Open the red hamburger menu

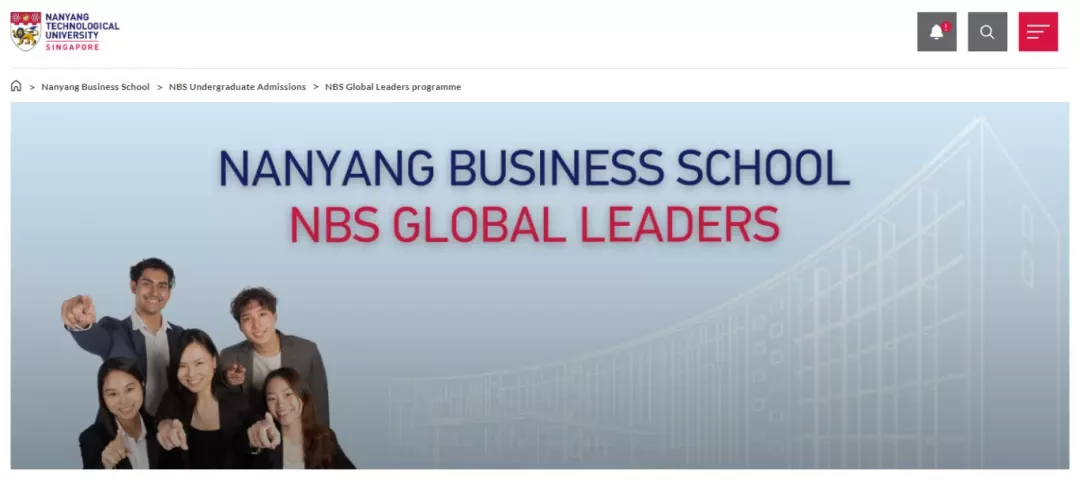coord(1038,32)
